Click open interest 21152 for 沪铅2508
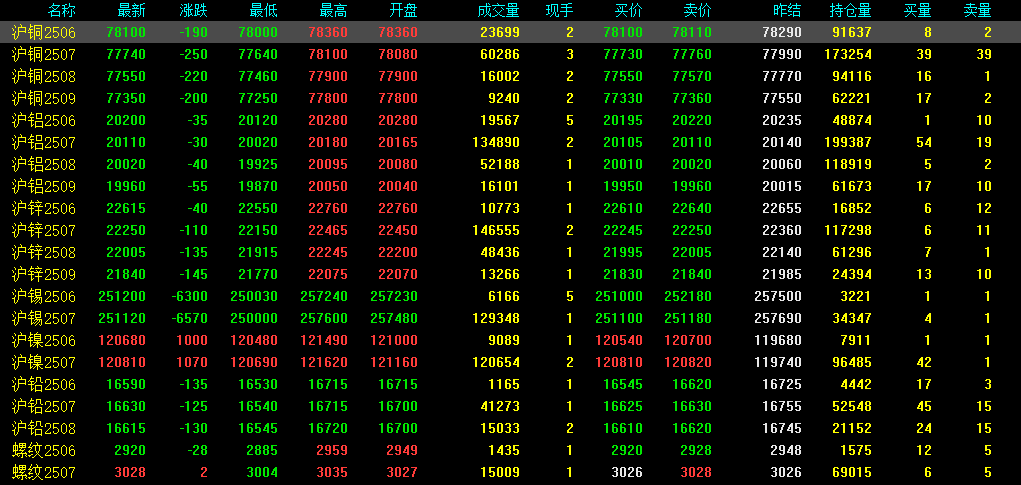This screenshot has height=485, width=1021. (852, 428)
